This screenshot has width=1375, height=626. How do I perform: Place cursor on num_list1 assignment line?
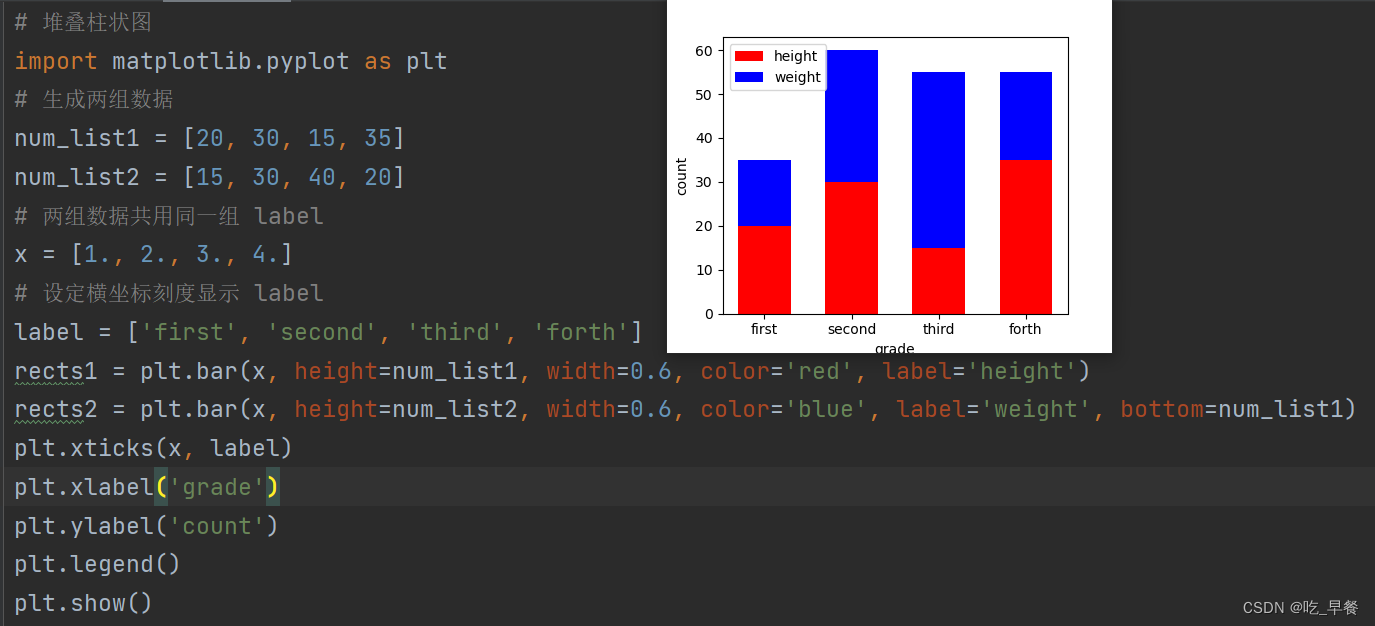(209, 138)
